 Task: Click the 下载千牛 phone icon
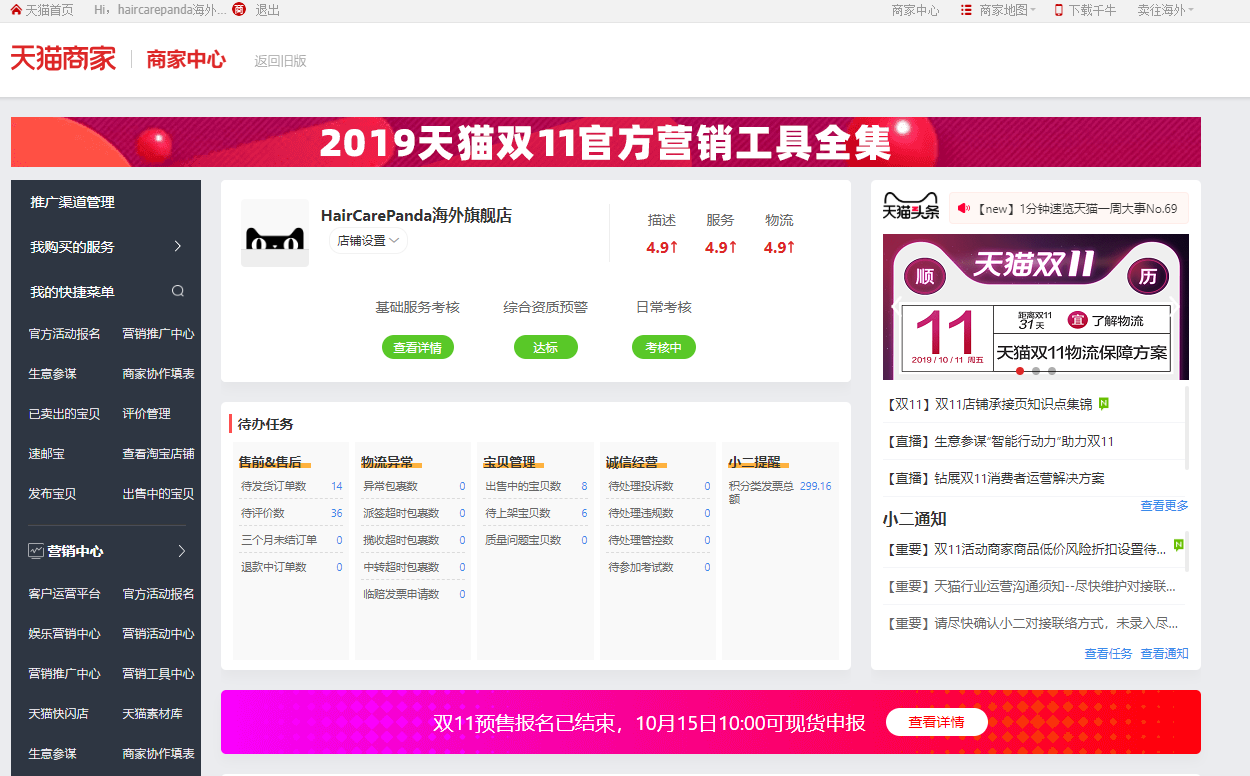click(x=1058, y=10)
